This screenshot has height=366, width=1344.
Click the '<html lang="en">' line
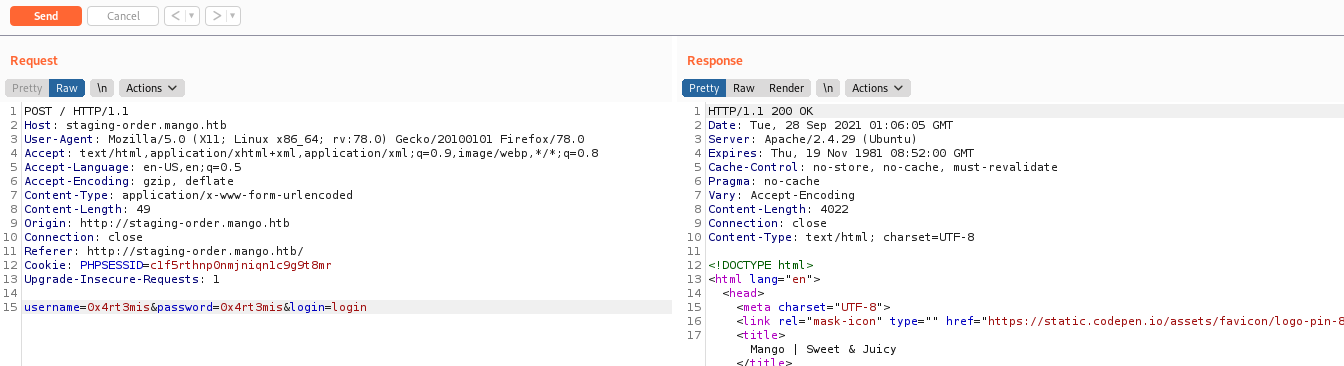tap(764, 279)
